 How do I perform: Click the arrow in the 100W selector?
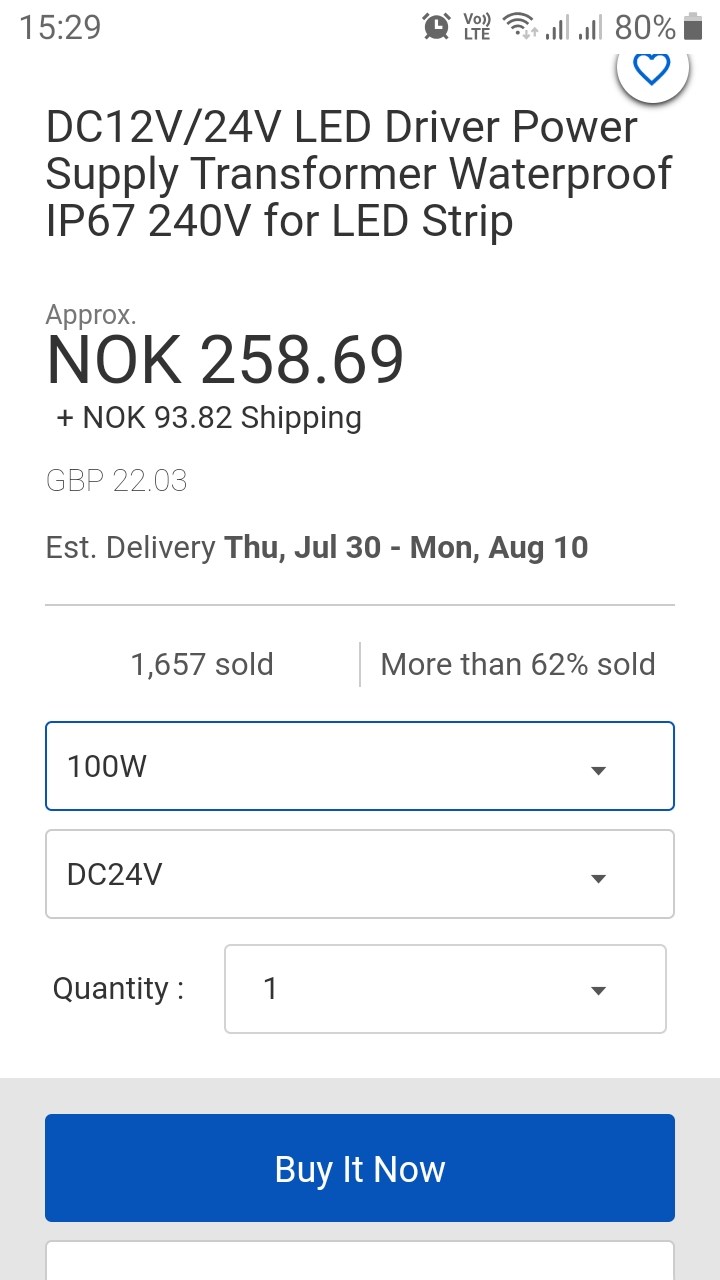tap(598, 770)
